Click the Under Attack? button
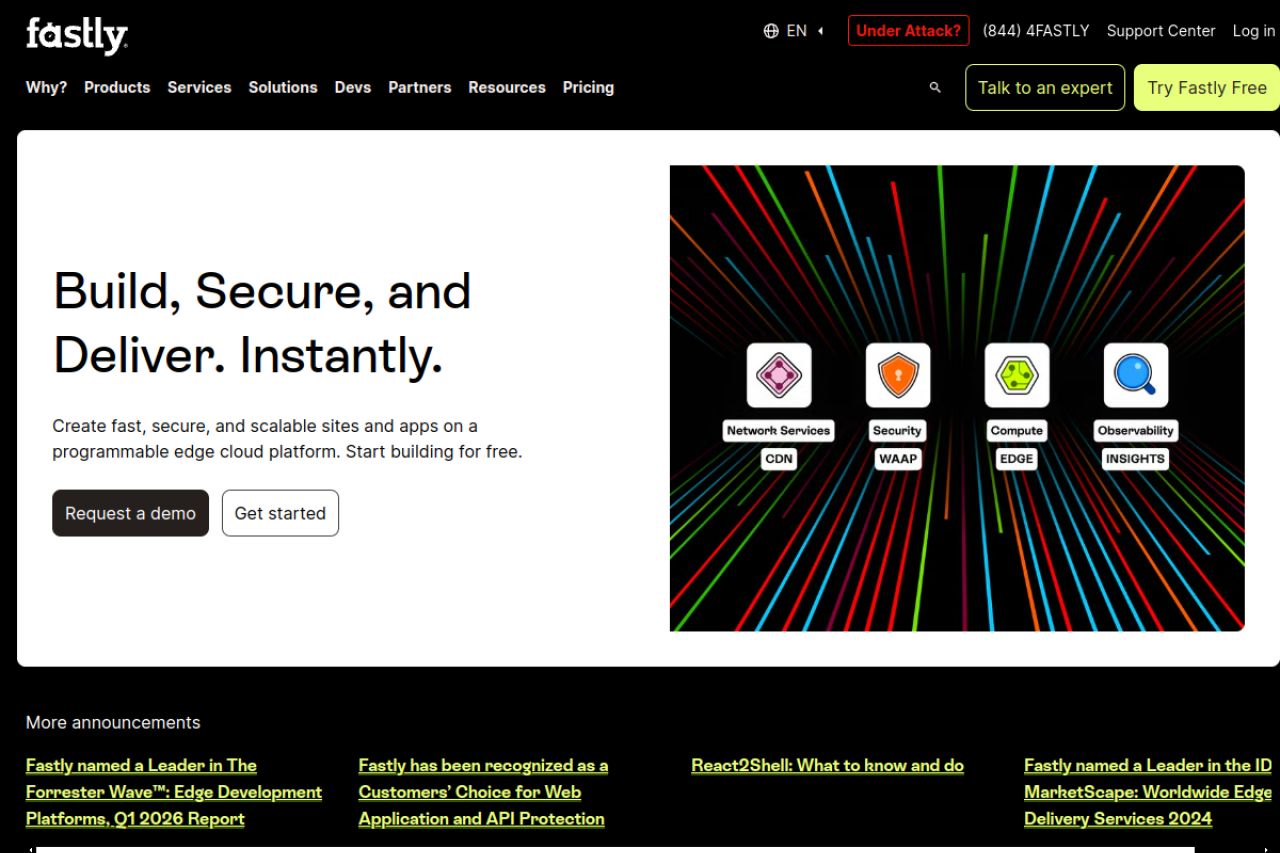Screen dimensions: 1280x853 click(908, 31)
